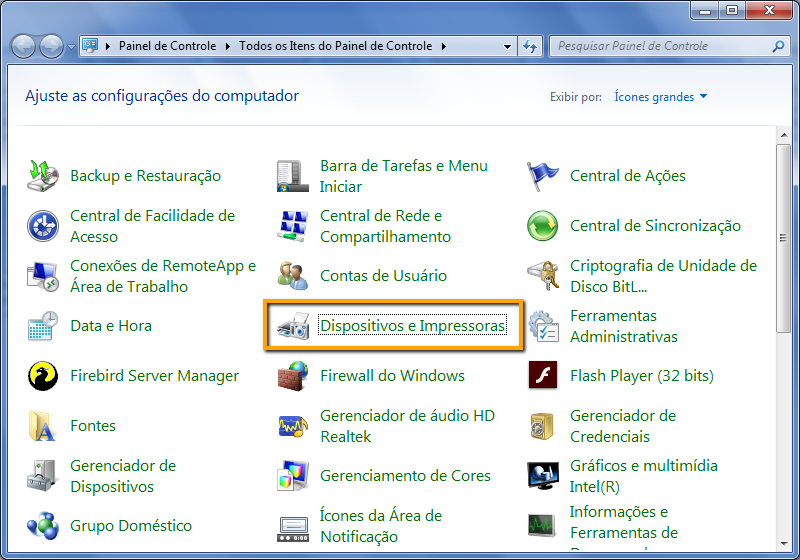
Task: Select the Painel de Controle breadcrumb
Action: 167,46
